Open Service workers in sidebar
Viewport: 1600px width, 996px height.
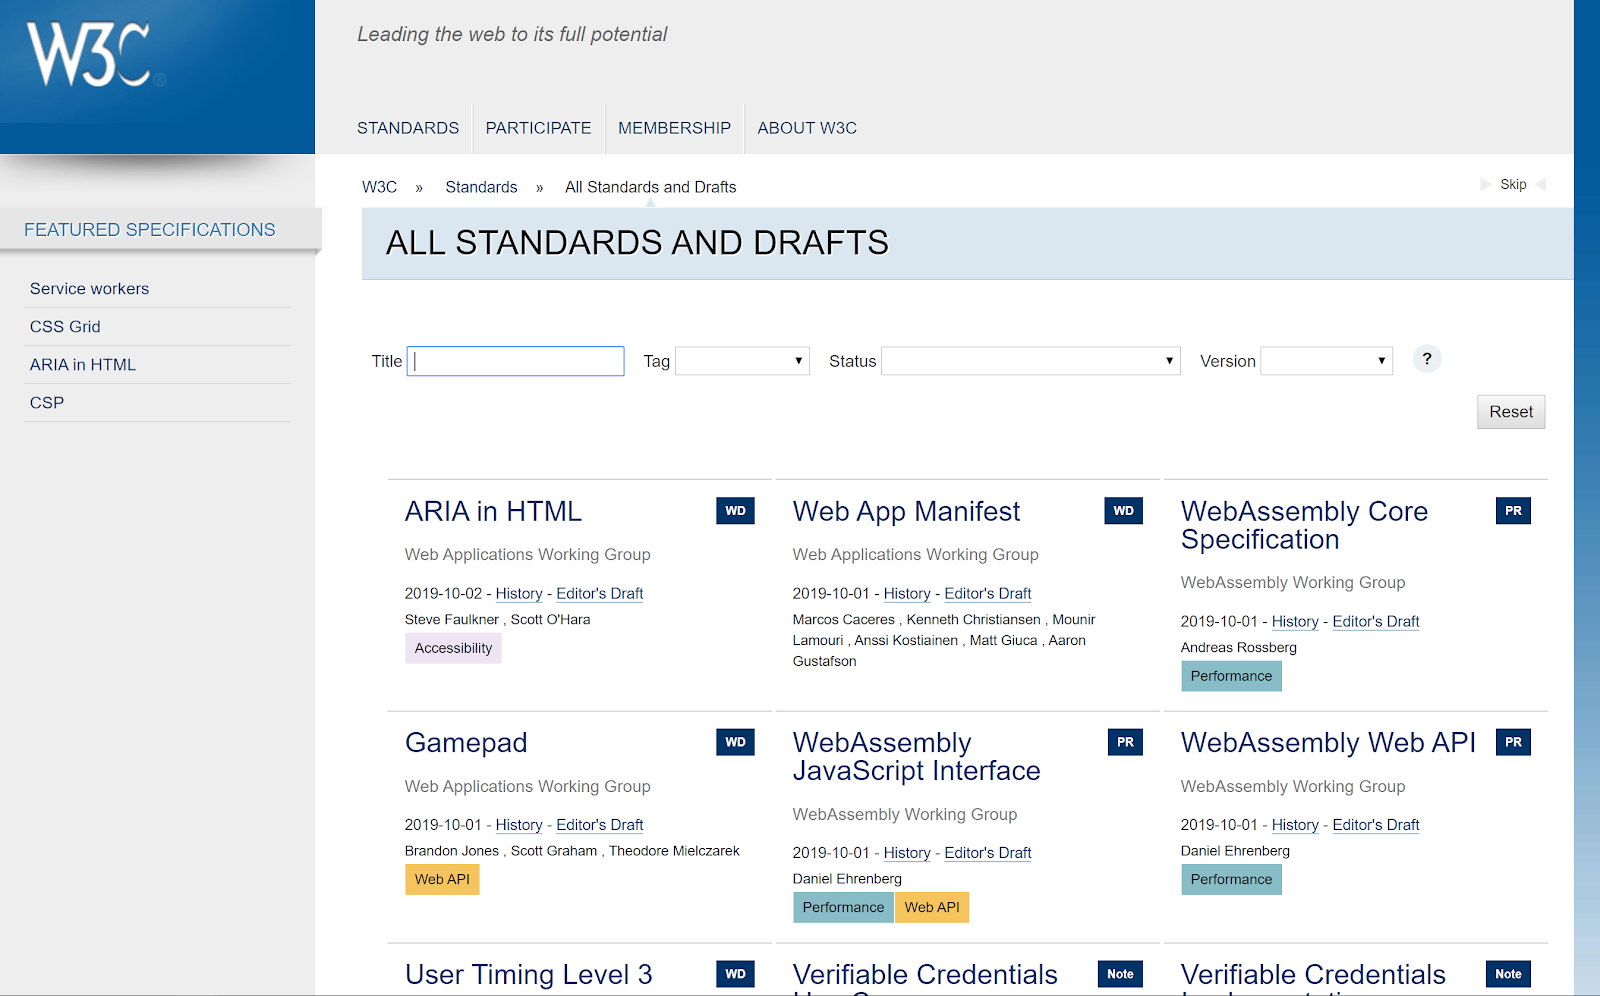click(x=89, y=289)
